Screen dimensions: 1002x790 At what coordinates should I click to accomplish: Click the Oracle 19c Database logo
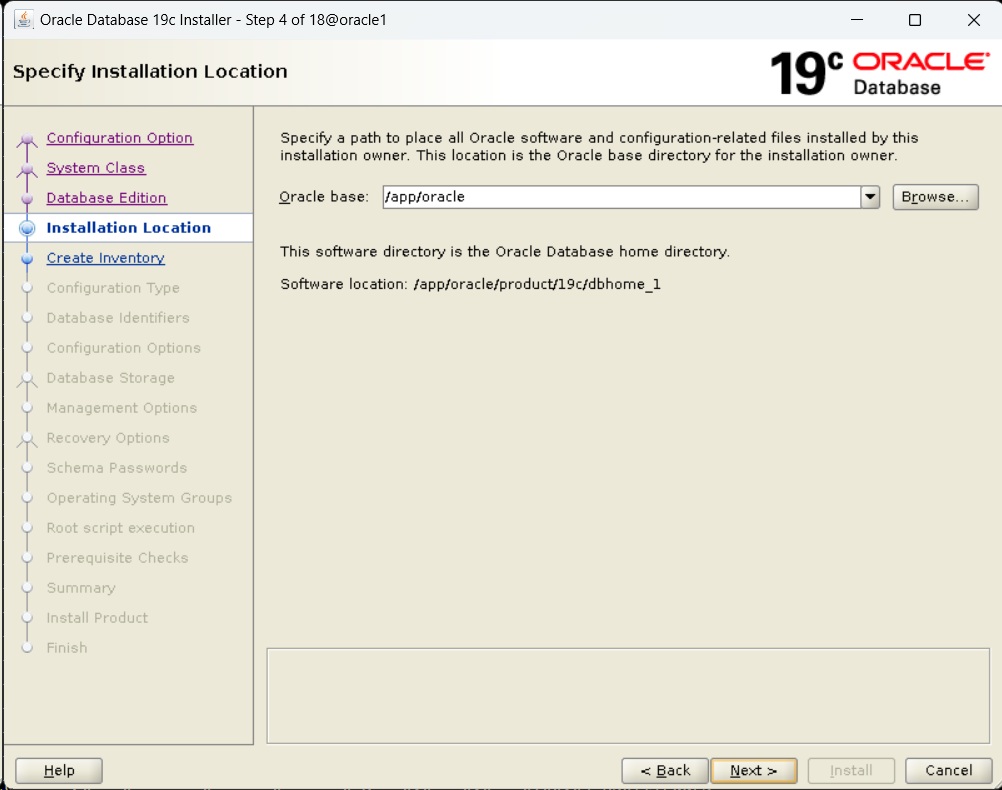(878, 73)
